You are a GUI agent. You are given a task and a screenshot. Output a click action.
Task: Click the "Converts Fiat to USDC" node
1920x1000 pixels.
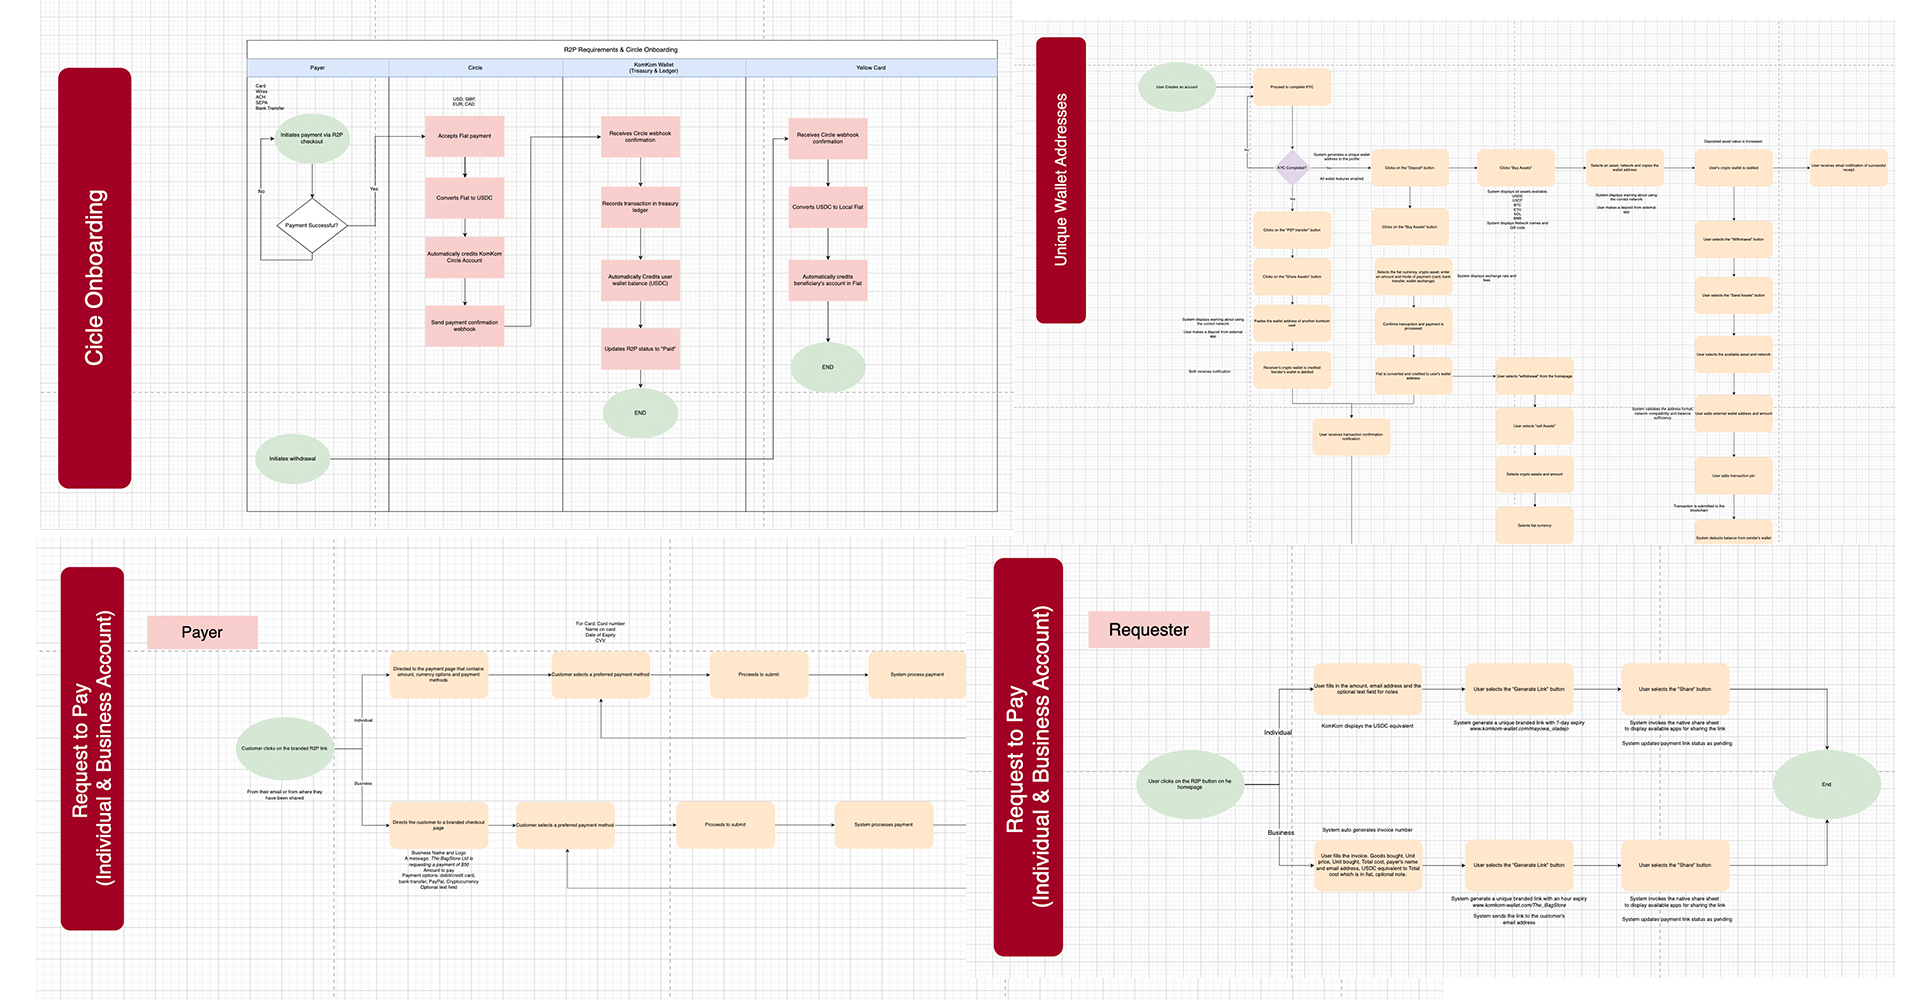[x=466, y=199]
